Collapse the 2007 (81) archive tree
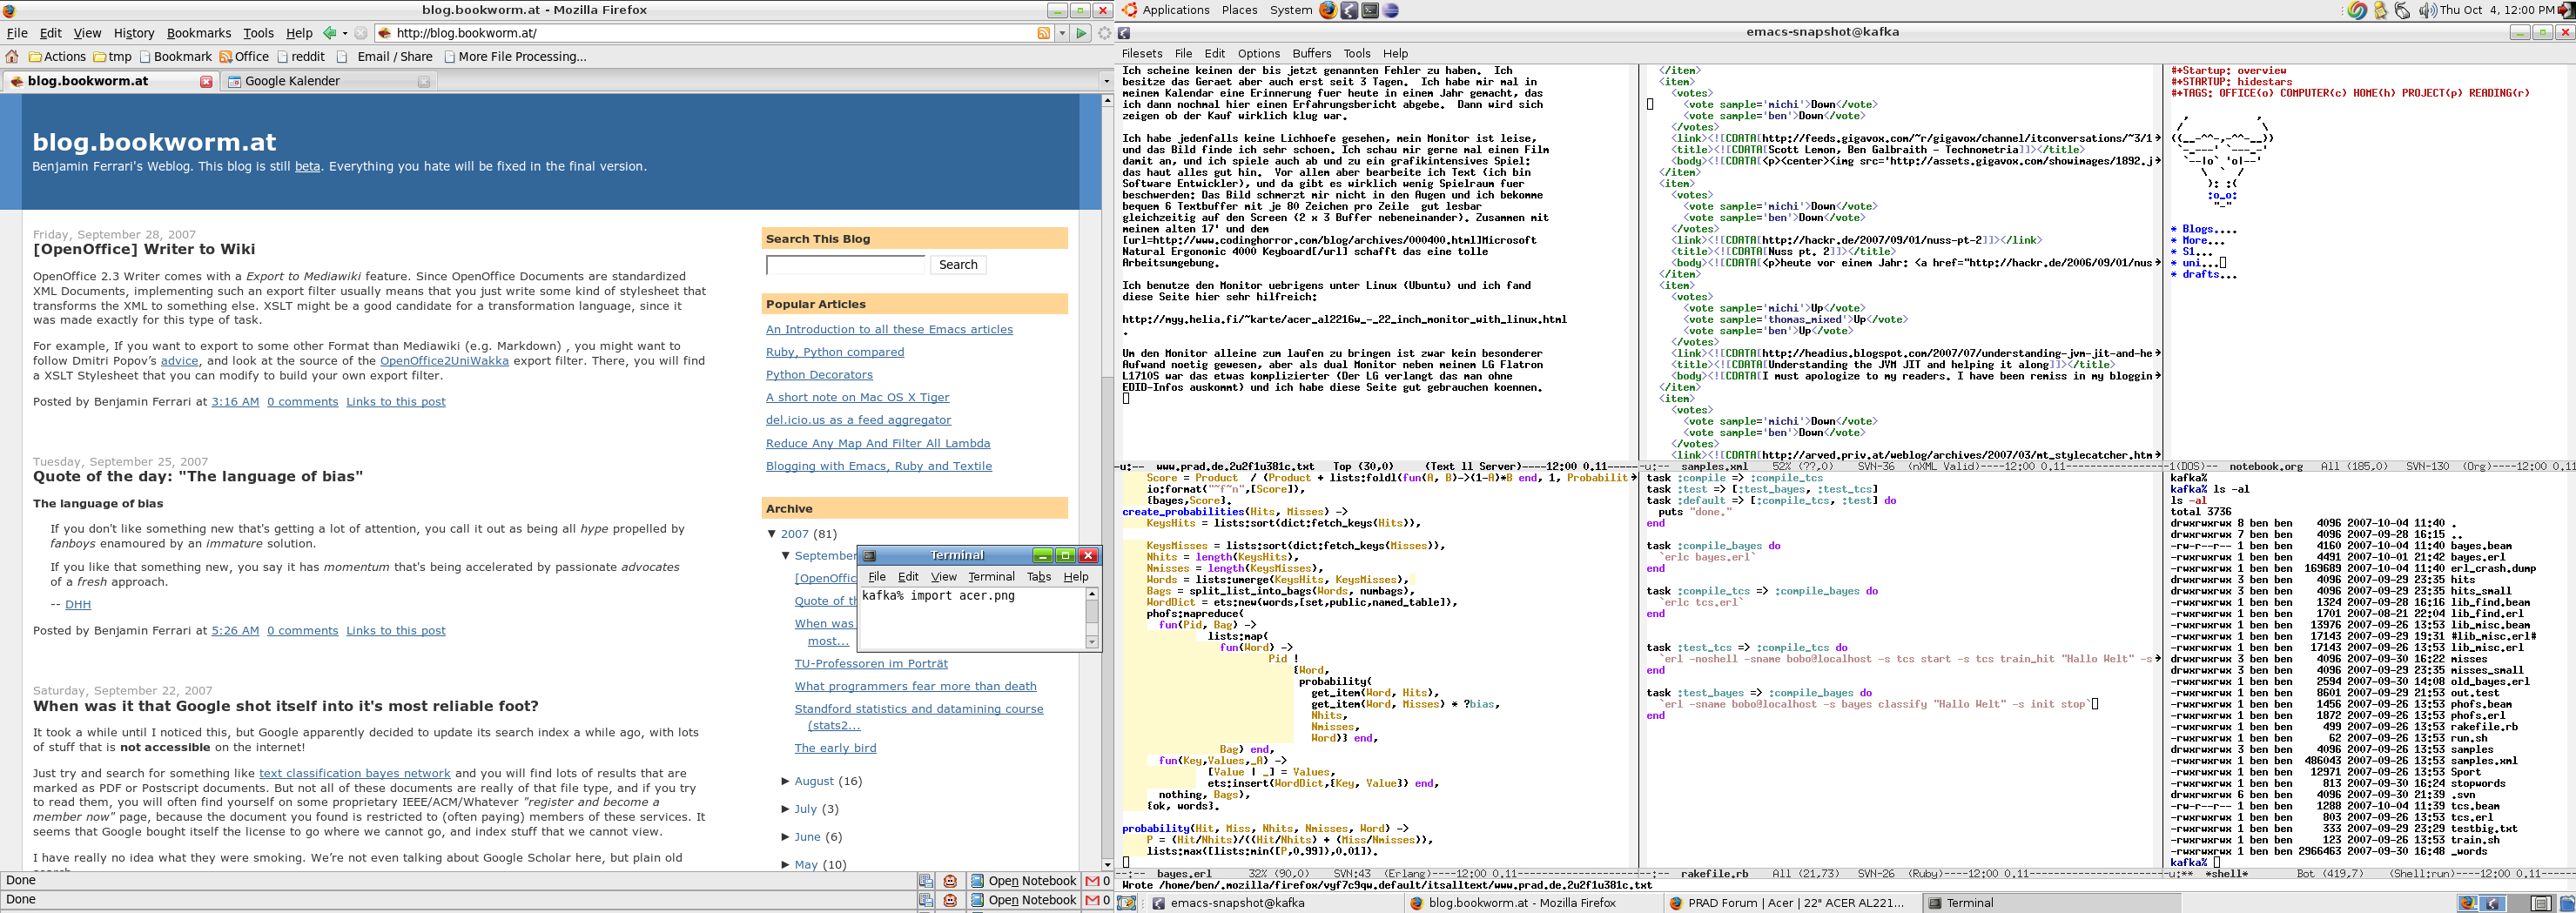The height and width of the screenshot is (913, 2576). tap(771, 534)
